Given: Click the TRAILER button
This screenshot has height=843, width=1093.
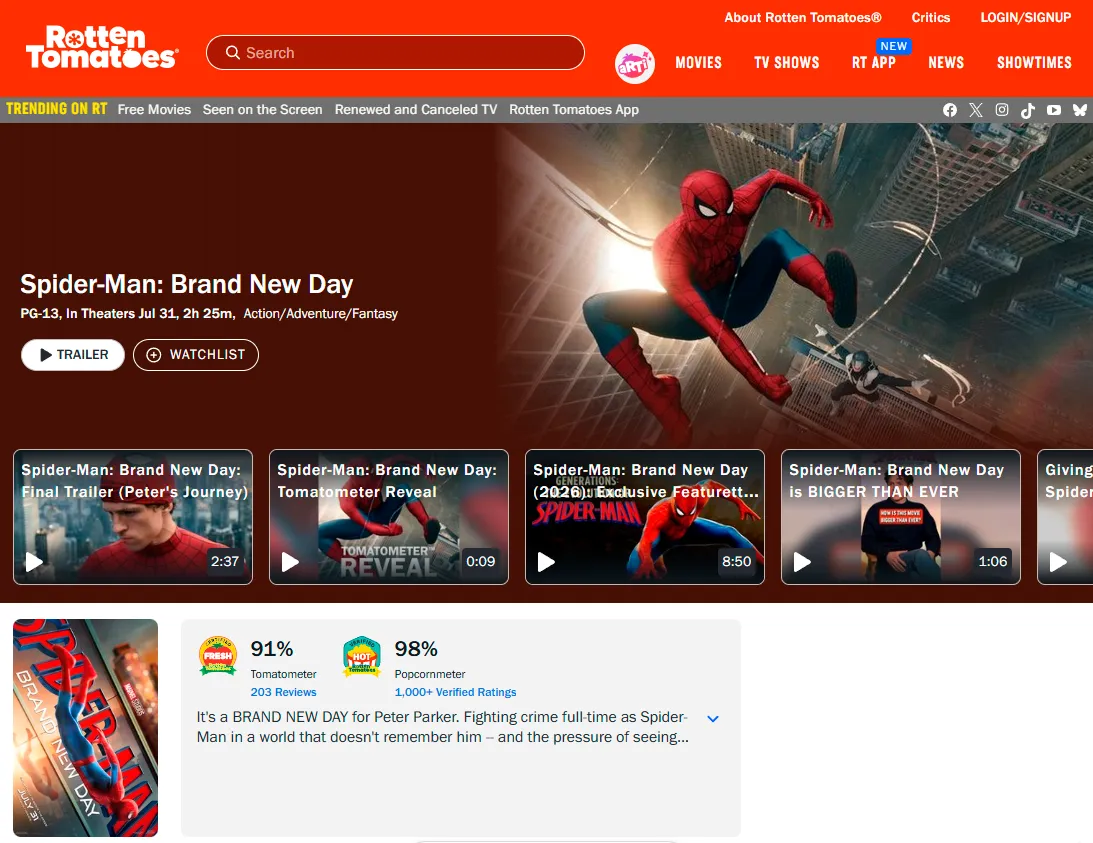Looking at the screenshot, I should (73, 355).
